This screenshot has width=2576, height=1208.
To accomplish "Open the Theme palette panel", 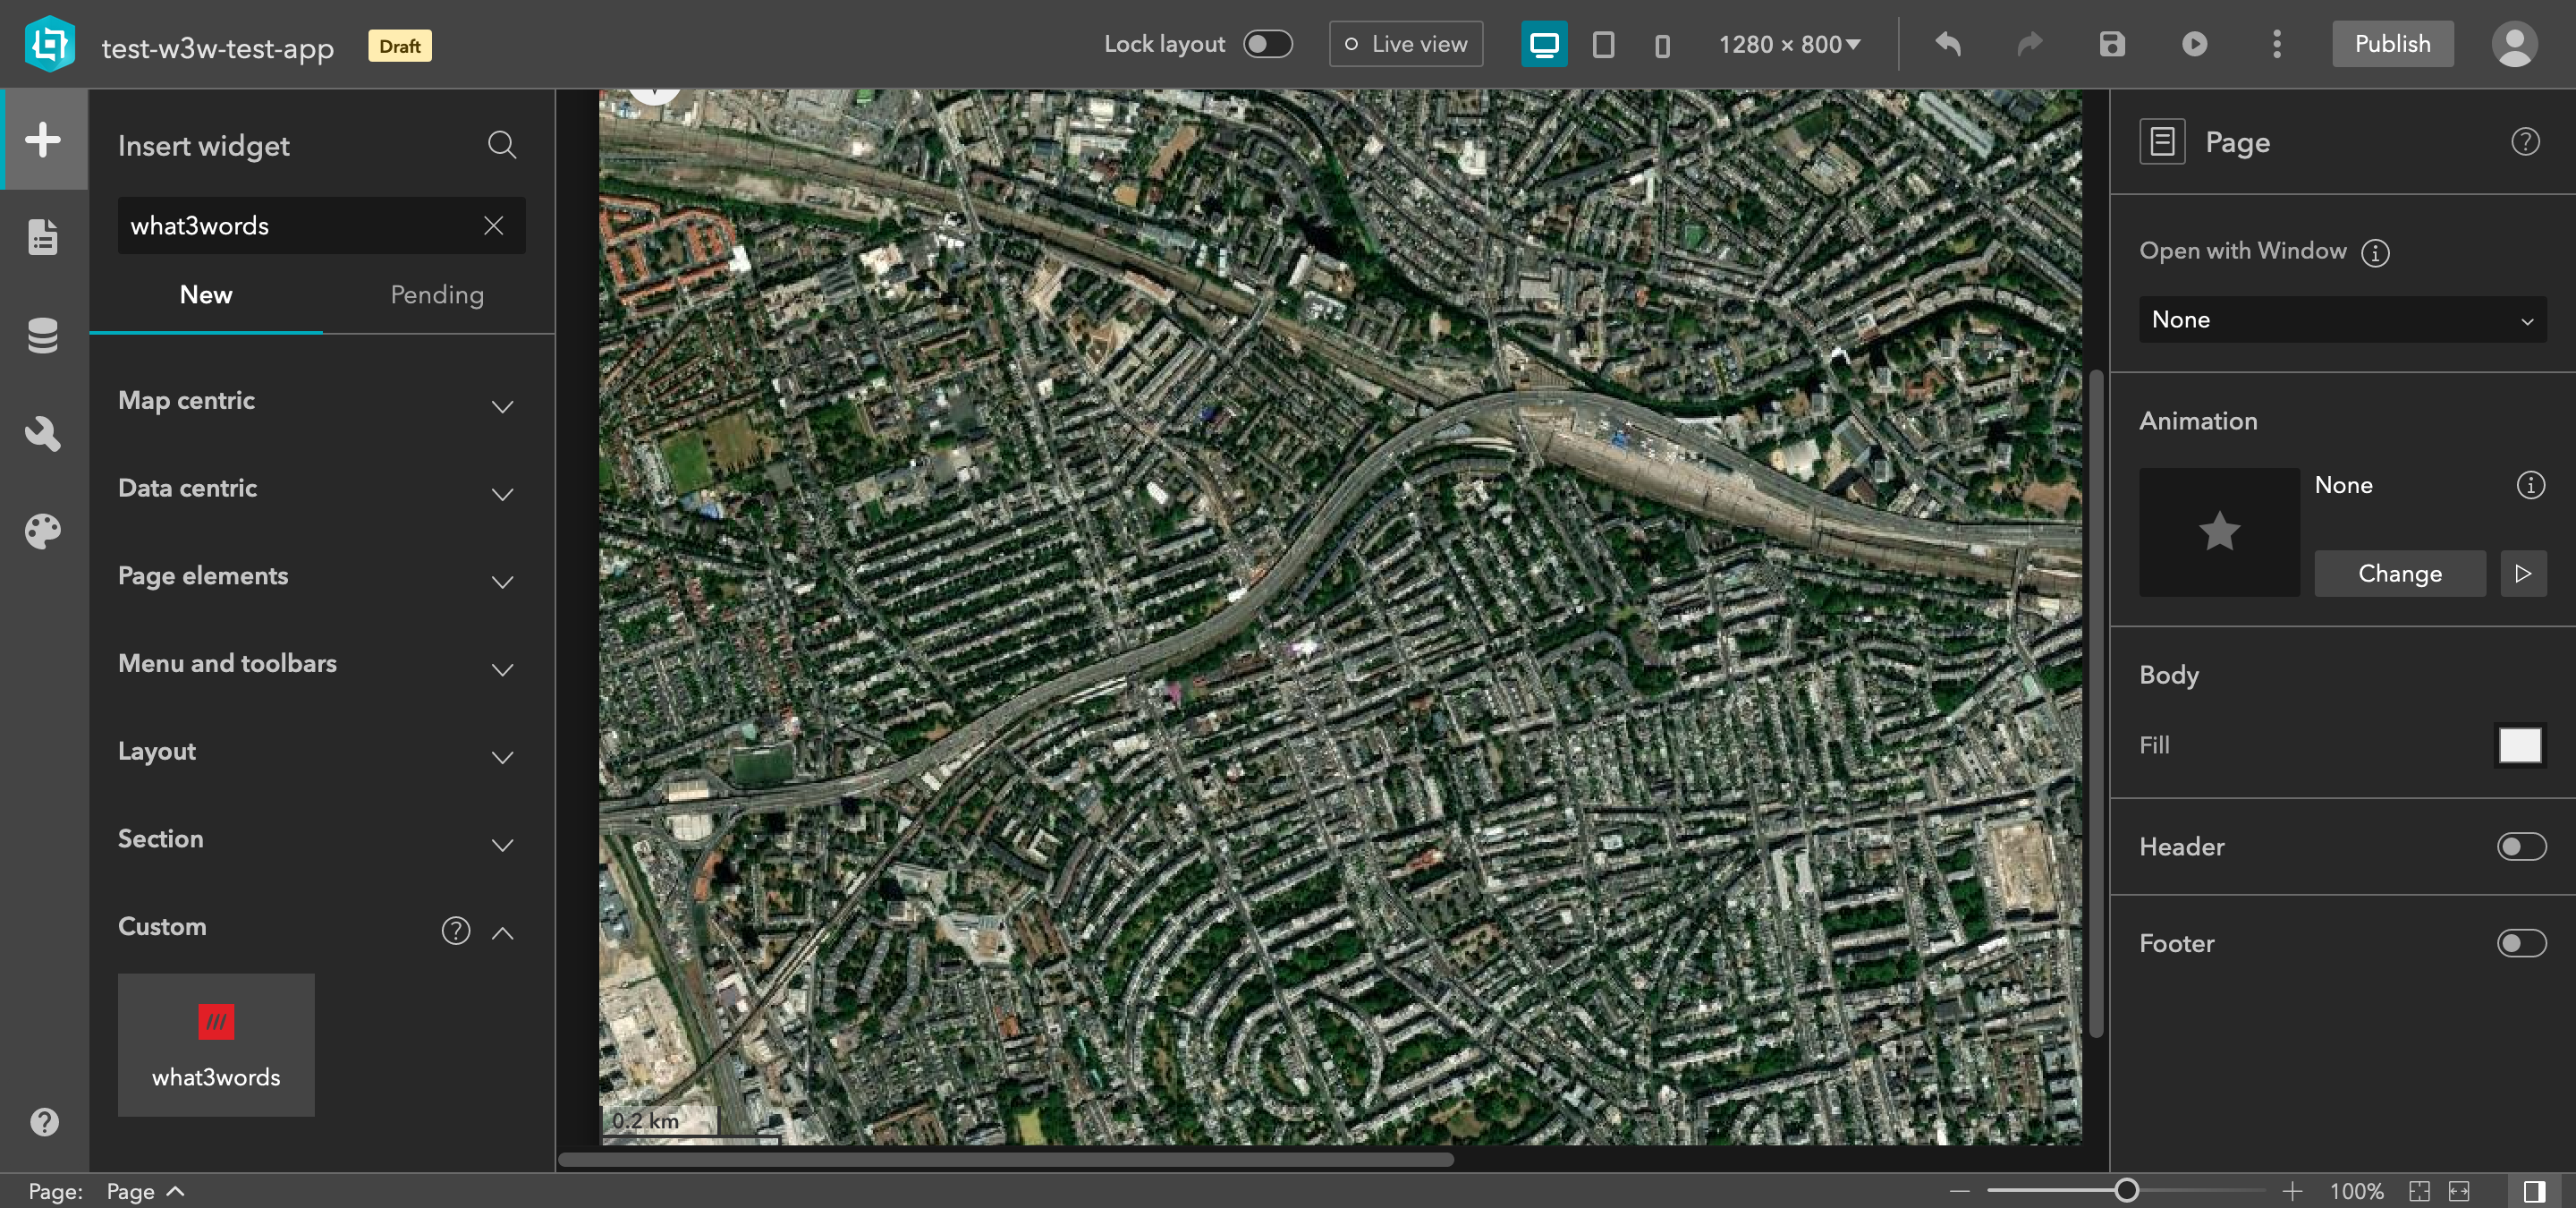I will 43,531.
